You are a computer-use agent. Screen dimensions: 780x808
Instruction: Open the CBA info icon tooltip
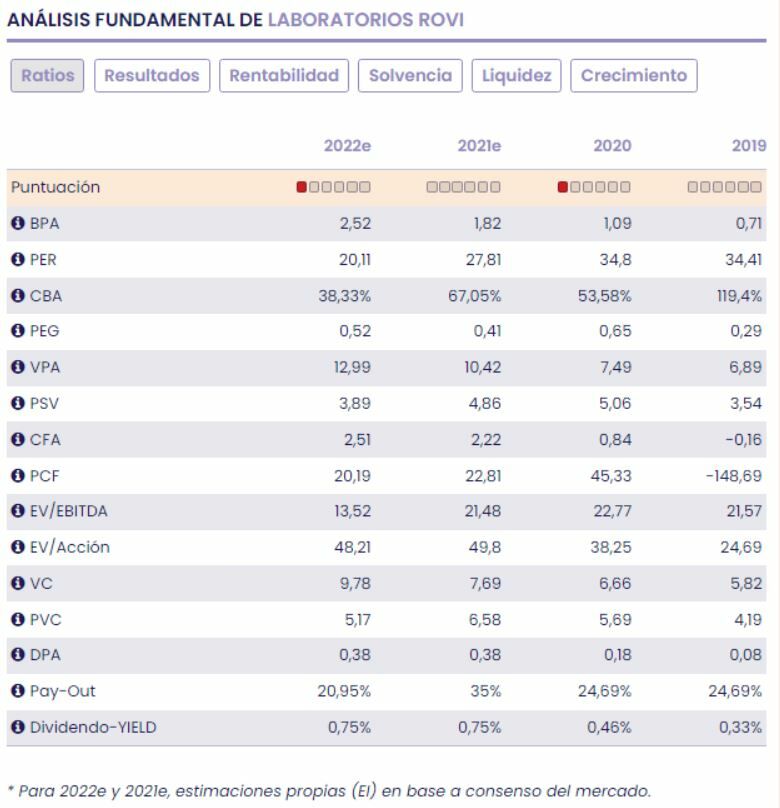(x=17, y=295)
